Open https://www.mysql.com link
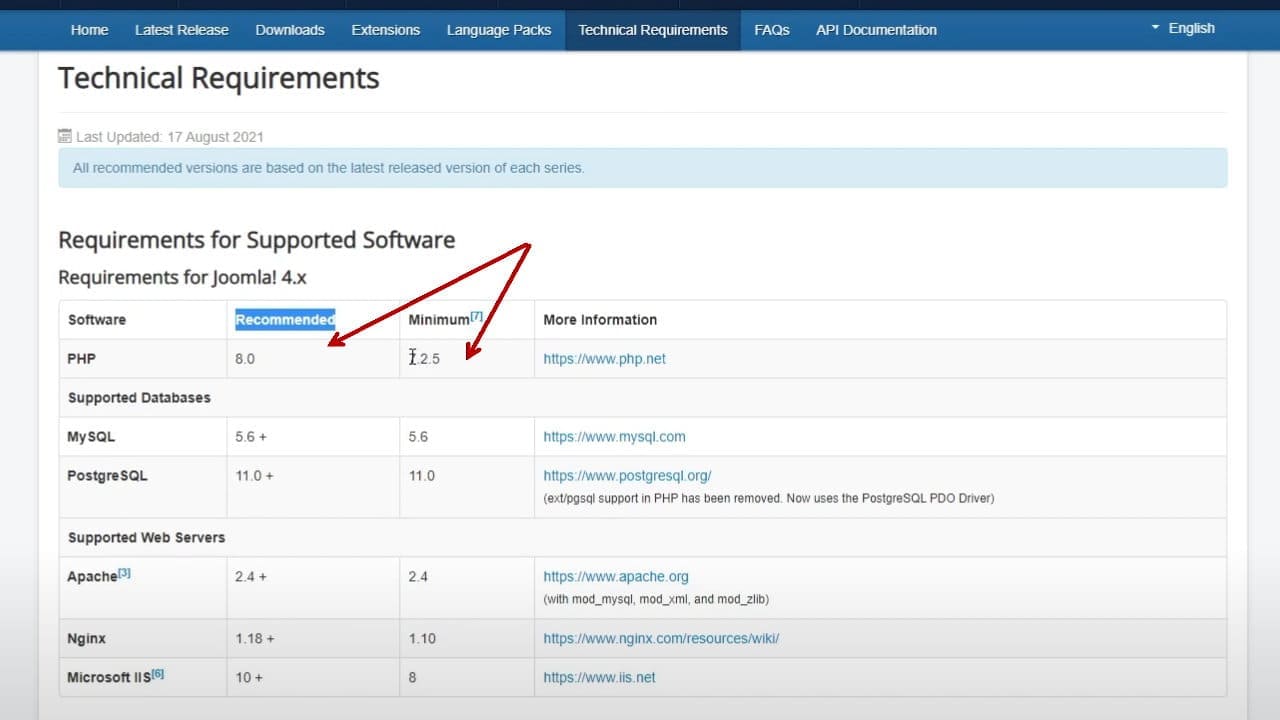This screenshot has width=1280, height=720. [x=614, y=436]
